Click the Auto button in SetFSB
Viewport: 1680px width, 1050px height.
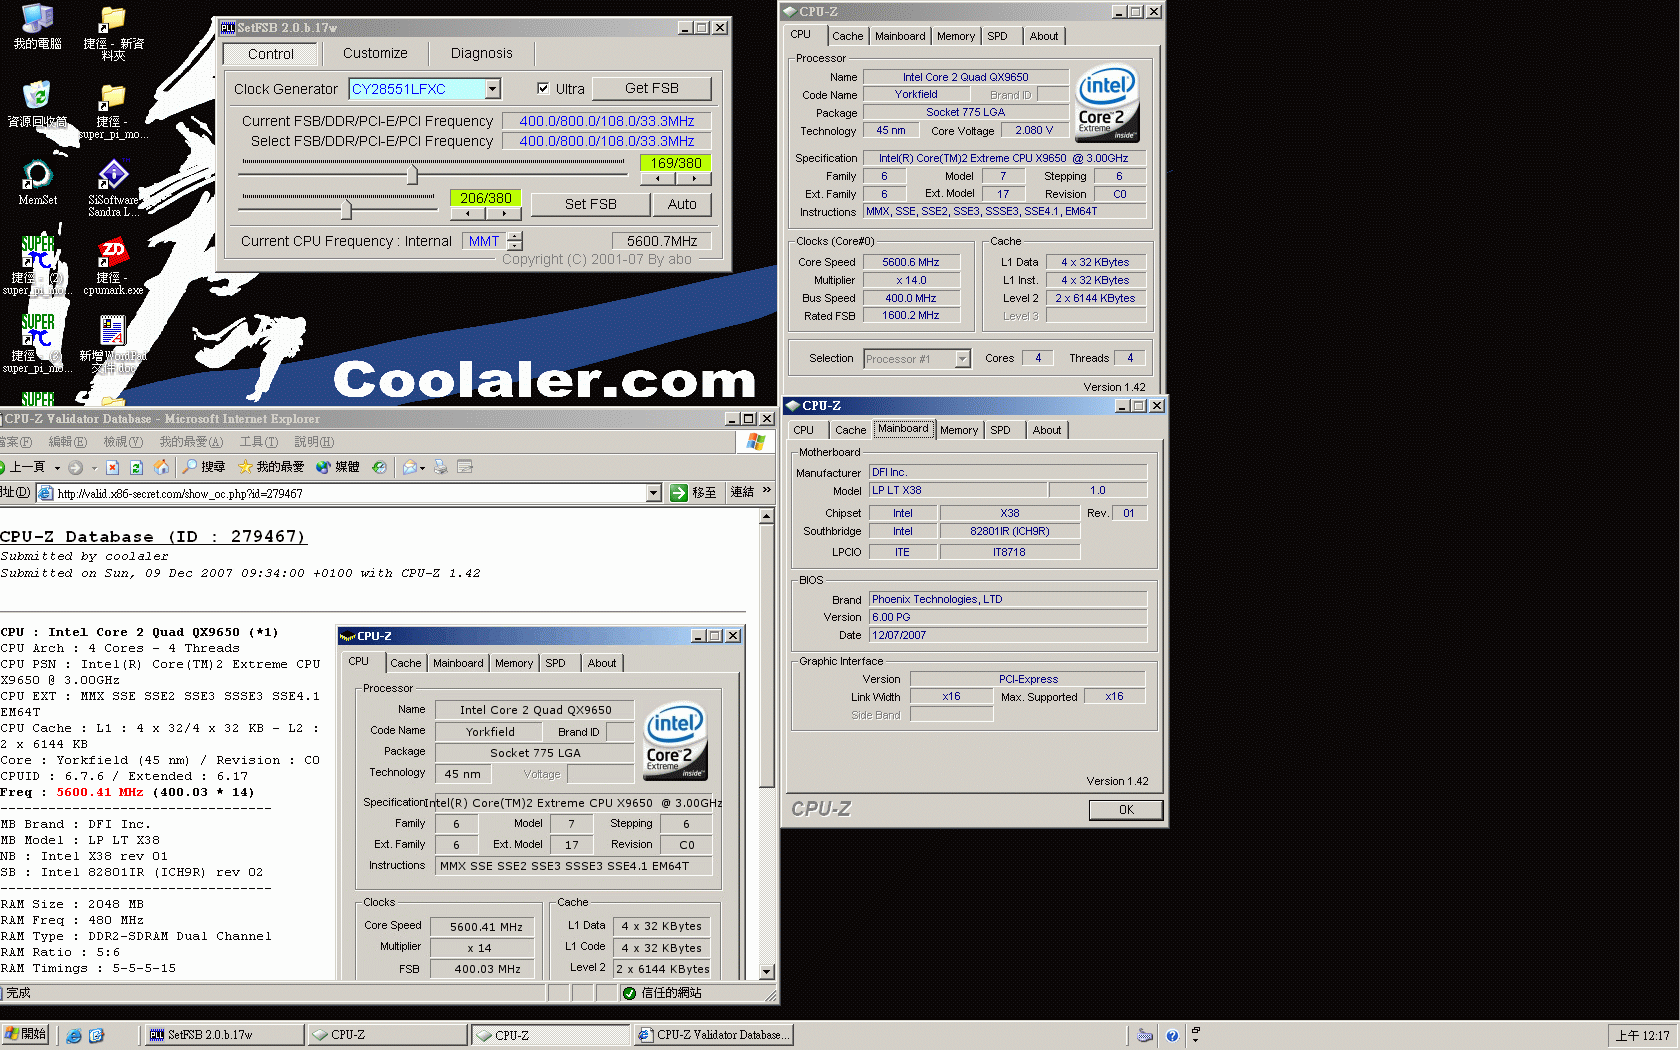[682, 204]
